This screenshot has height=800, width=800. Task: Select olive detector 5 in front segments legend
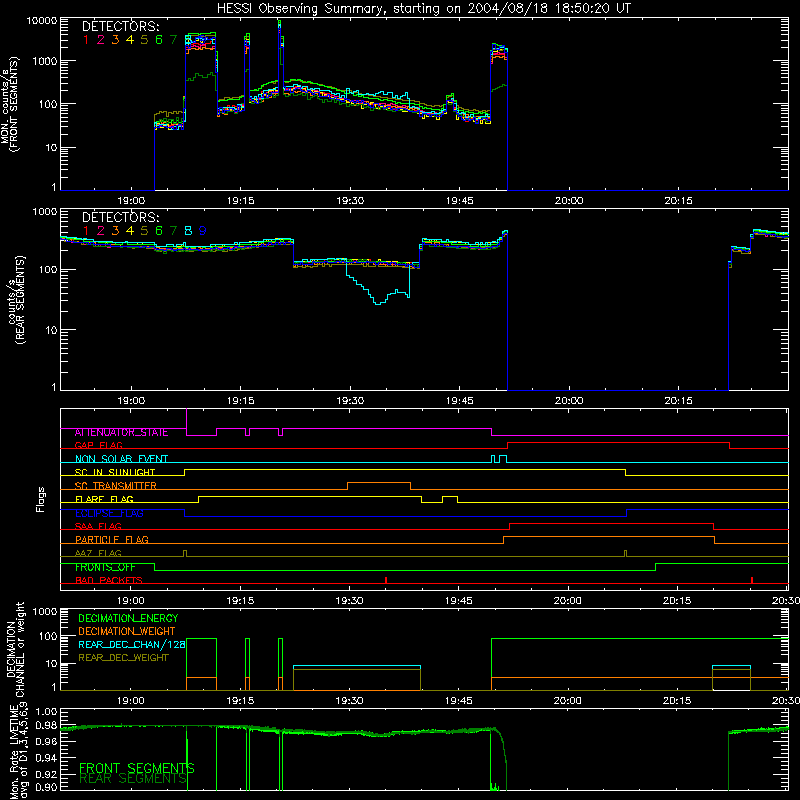(144, 40)
